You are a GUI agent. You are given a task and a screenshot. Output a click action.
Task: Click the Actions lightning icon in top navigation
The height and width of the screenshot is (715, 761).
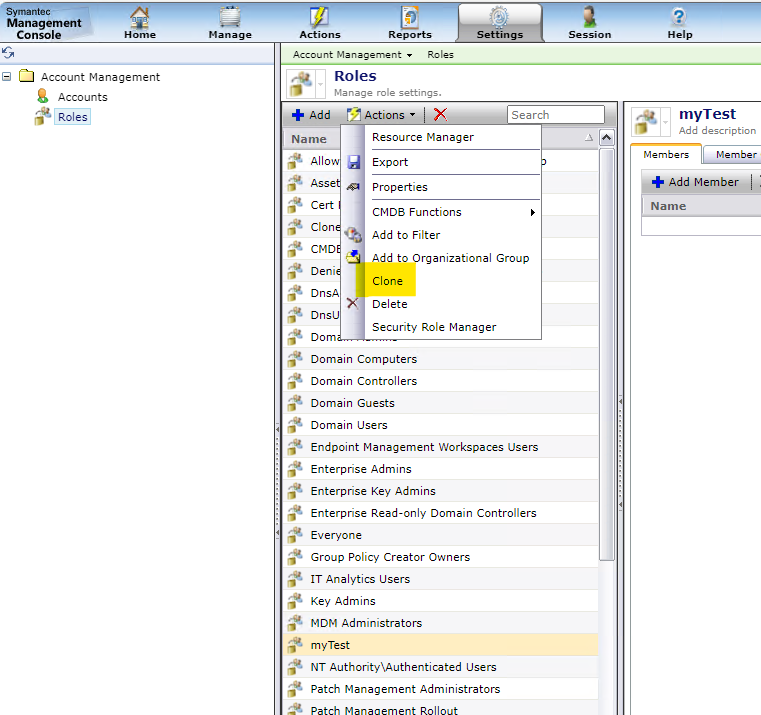pyautogui.click(x=320, y=18)
